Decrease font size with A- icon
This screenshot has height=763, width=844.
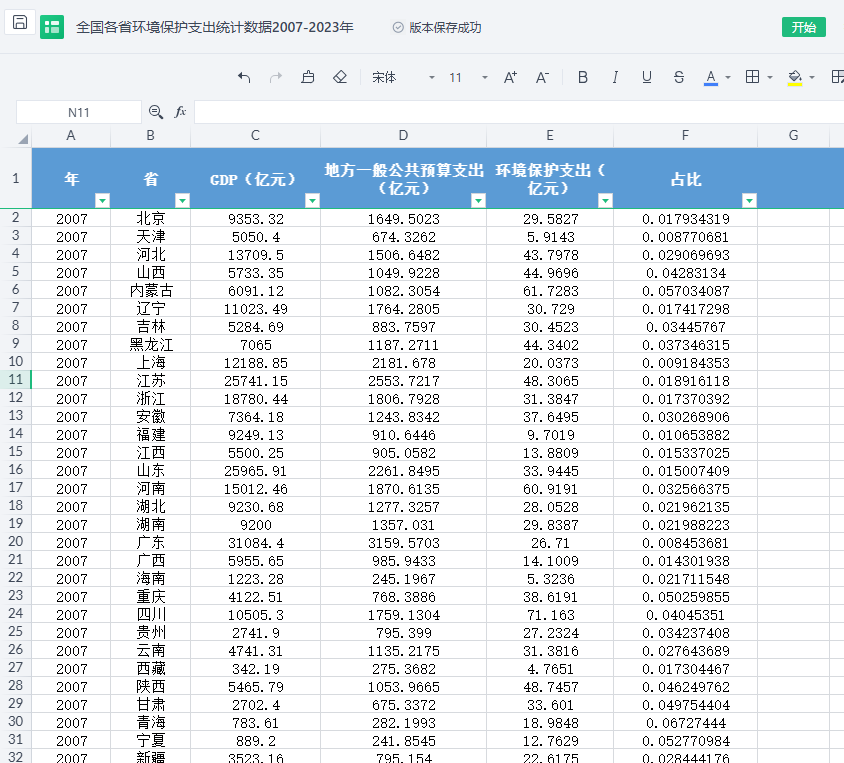pos(543,77)
